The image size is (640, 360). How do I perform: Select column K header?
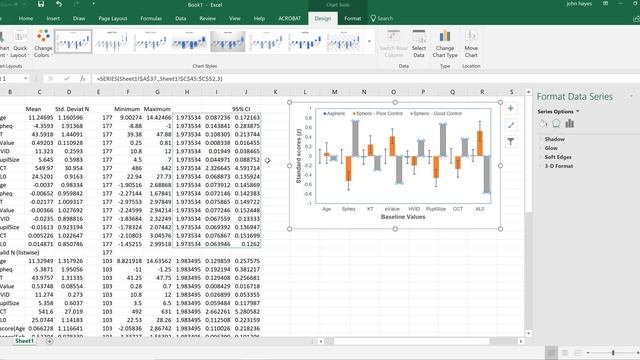tap(275, 92)
